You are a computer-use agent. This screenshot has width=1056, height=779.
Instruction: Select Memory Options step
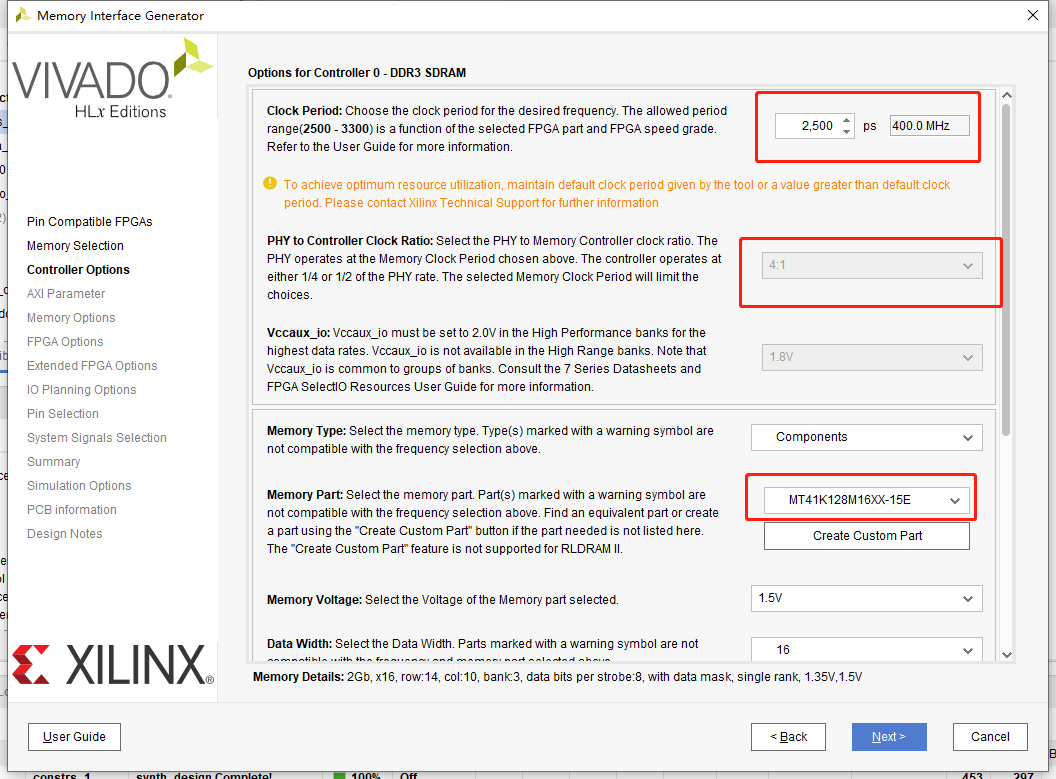click(x=71, y=318)
